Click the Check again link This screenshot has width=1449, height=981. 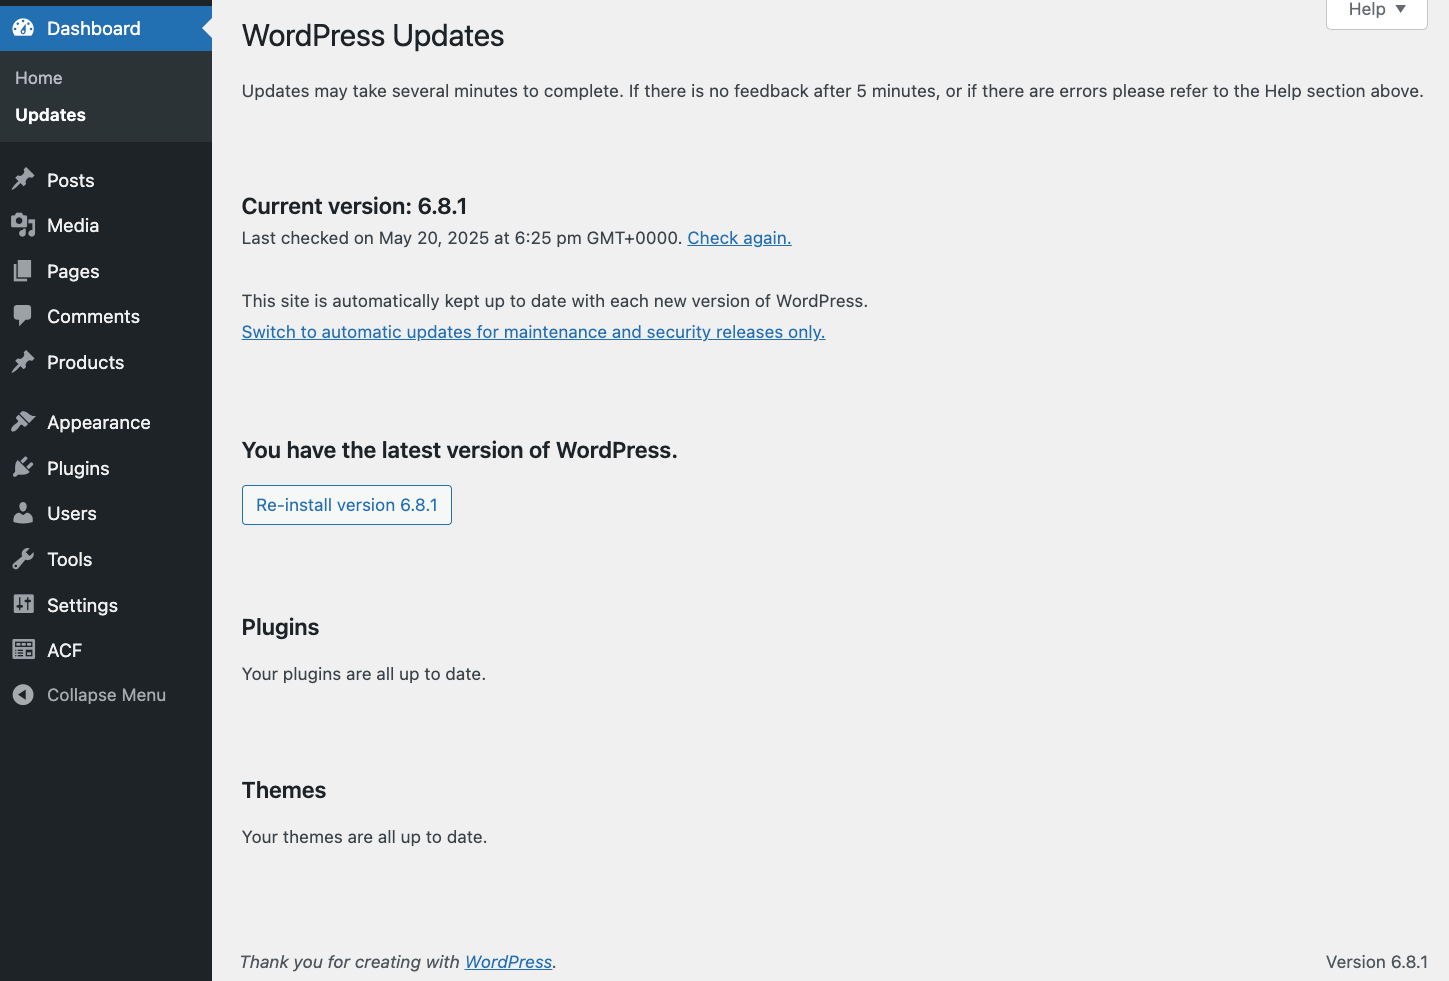pos(739,238)
